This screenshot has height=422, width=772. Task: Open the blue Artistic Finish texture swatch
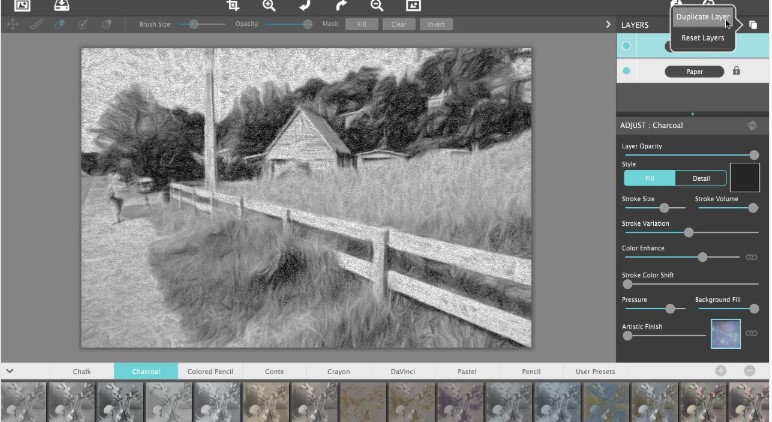click(x=726, y=334)
